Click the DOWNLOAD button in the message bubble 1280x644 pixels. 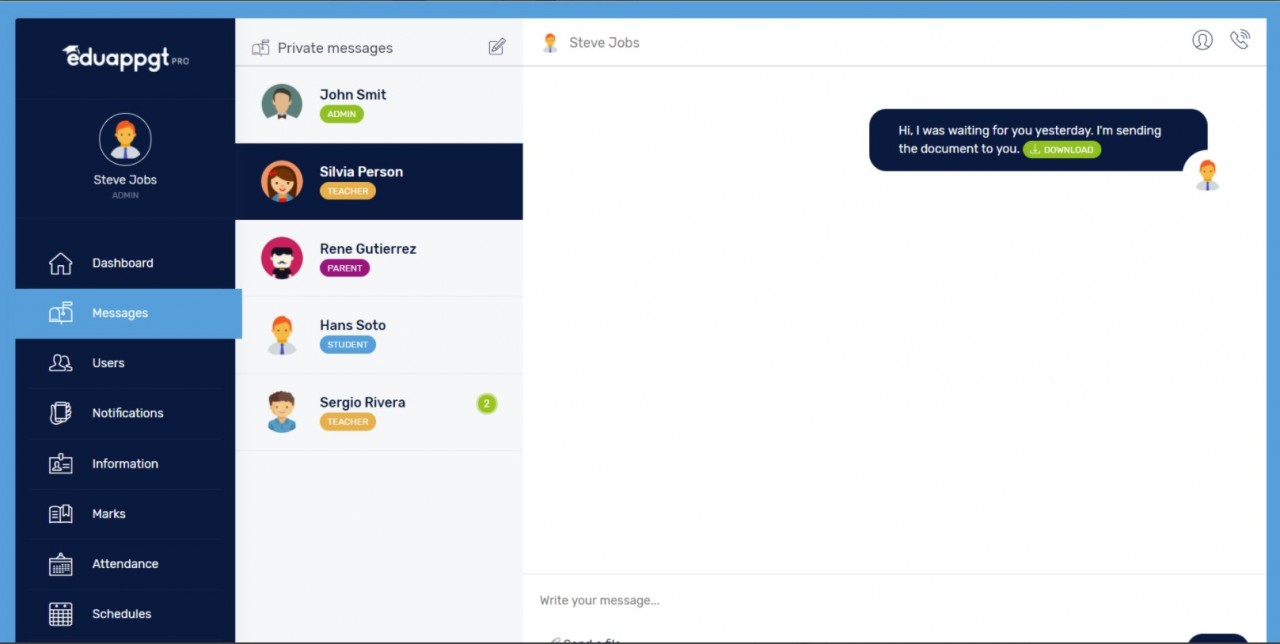(x=1061, y=149)
